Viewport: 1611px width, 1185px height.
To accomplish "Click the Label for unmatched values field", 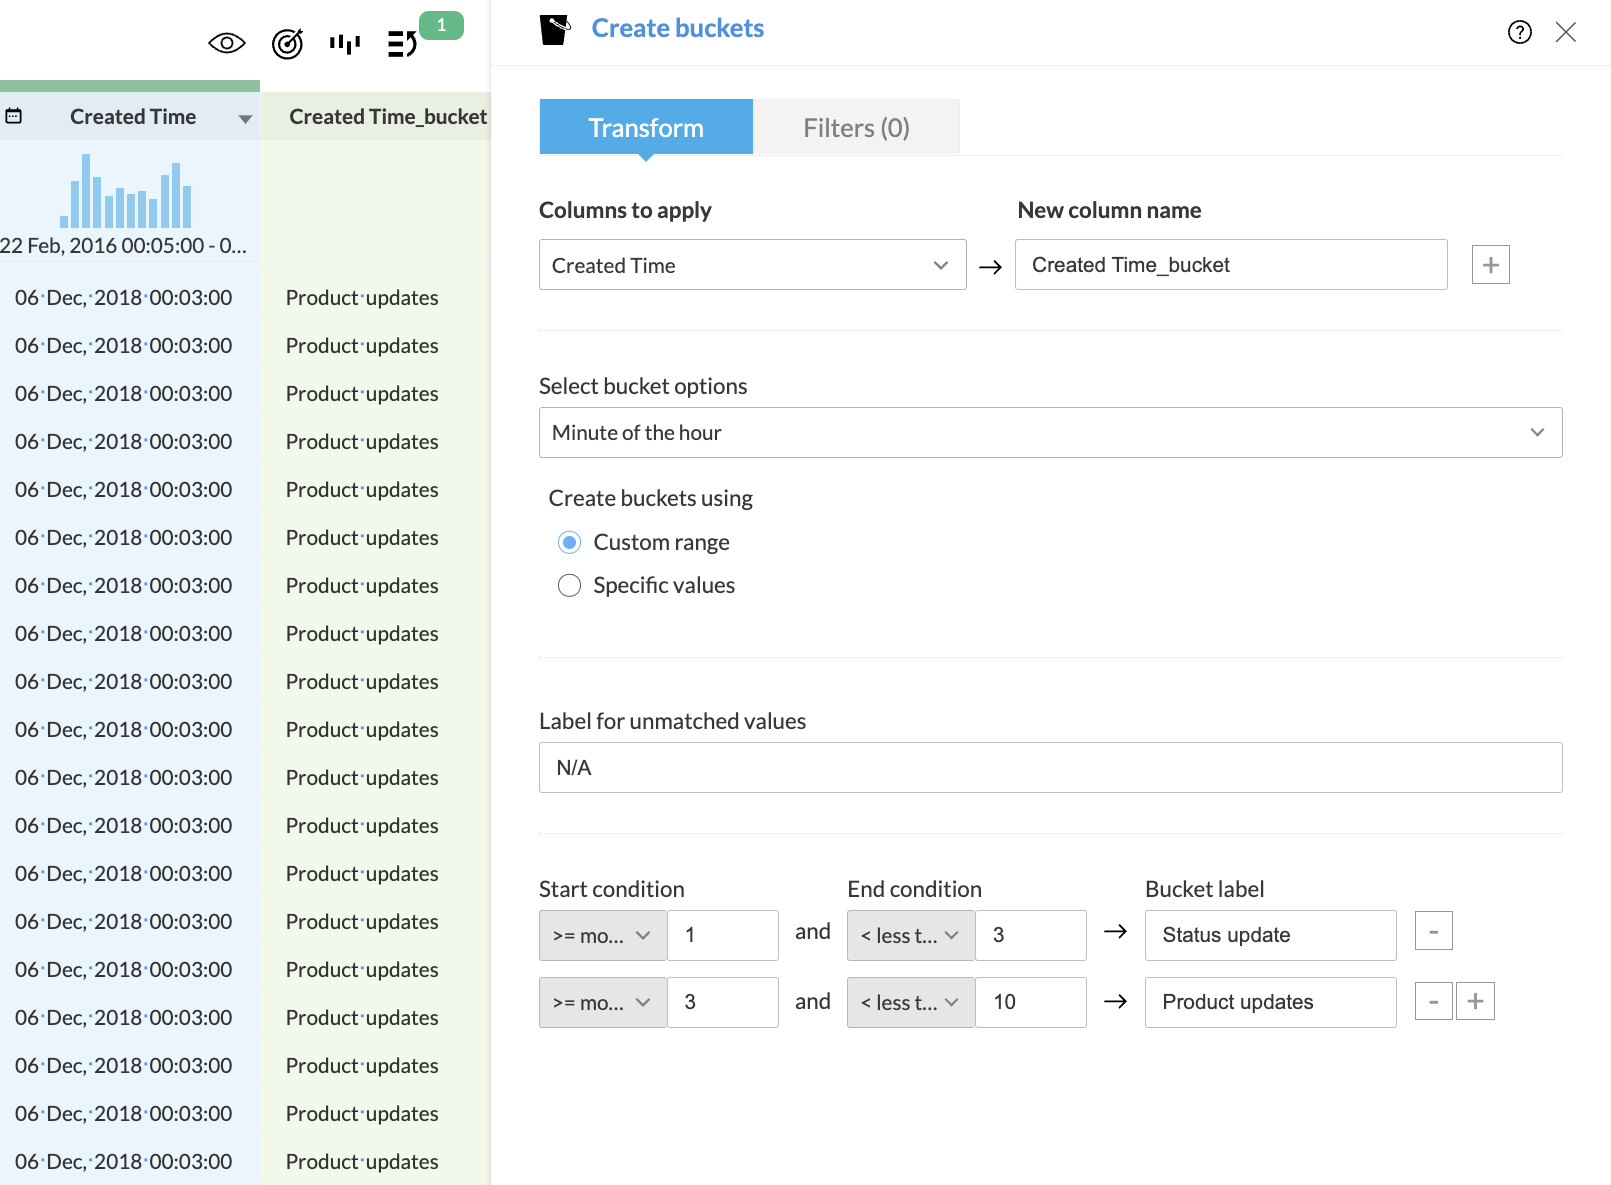I will [1050, 768].
